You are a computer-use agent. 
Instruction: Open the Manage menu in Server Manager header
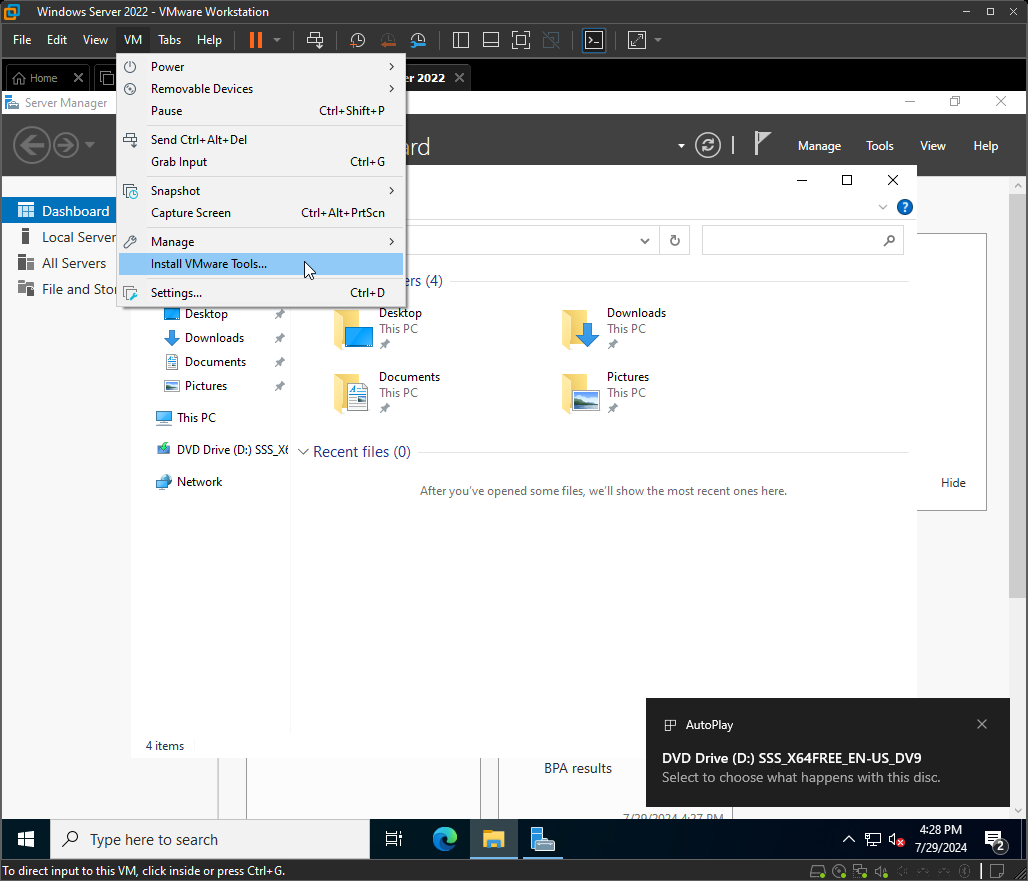pos(820,146)
